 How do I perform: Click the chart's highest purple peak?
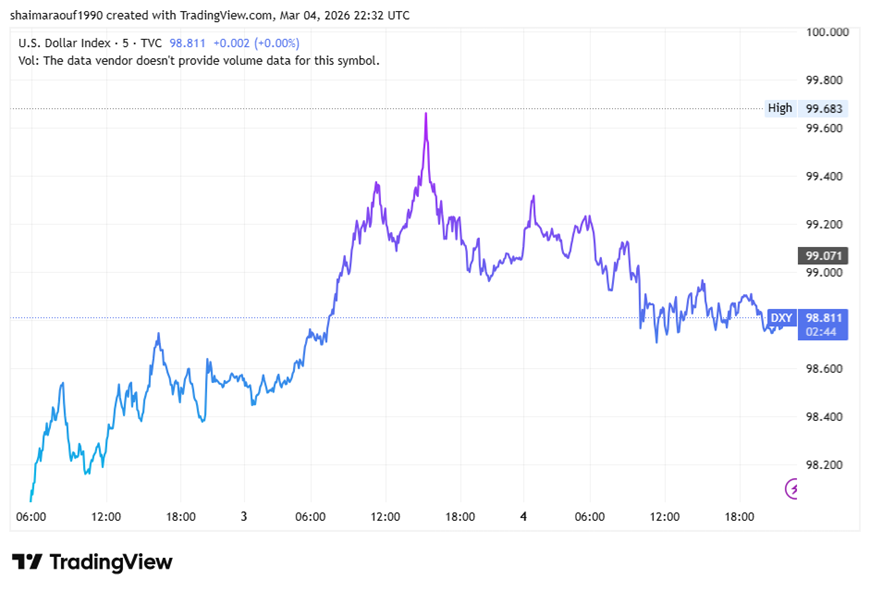(426, 114)
